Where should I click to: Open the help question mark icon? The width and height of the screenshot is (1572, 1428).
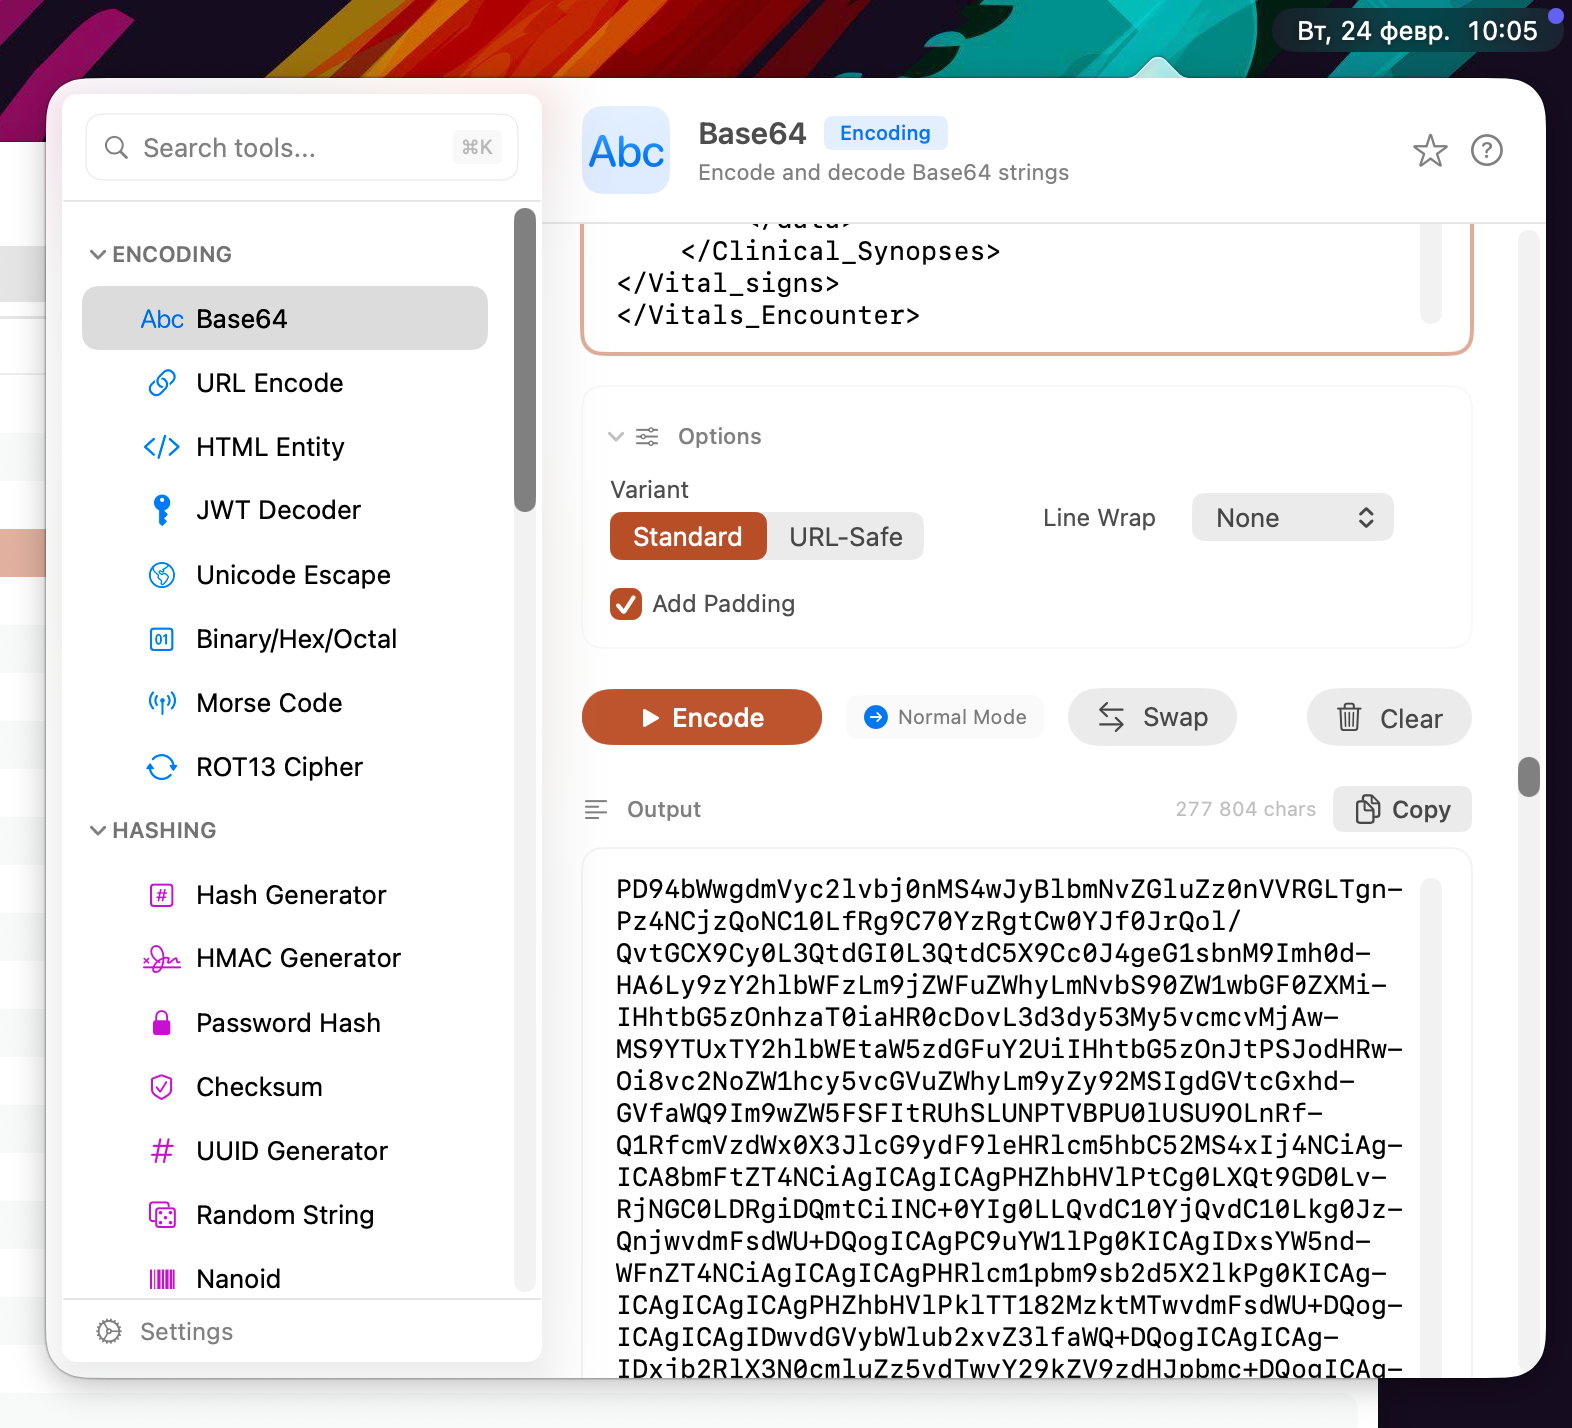(1486, 151)
